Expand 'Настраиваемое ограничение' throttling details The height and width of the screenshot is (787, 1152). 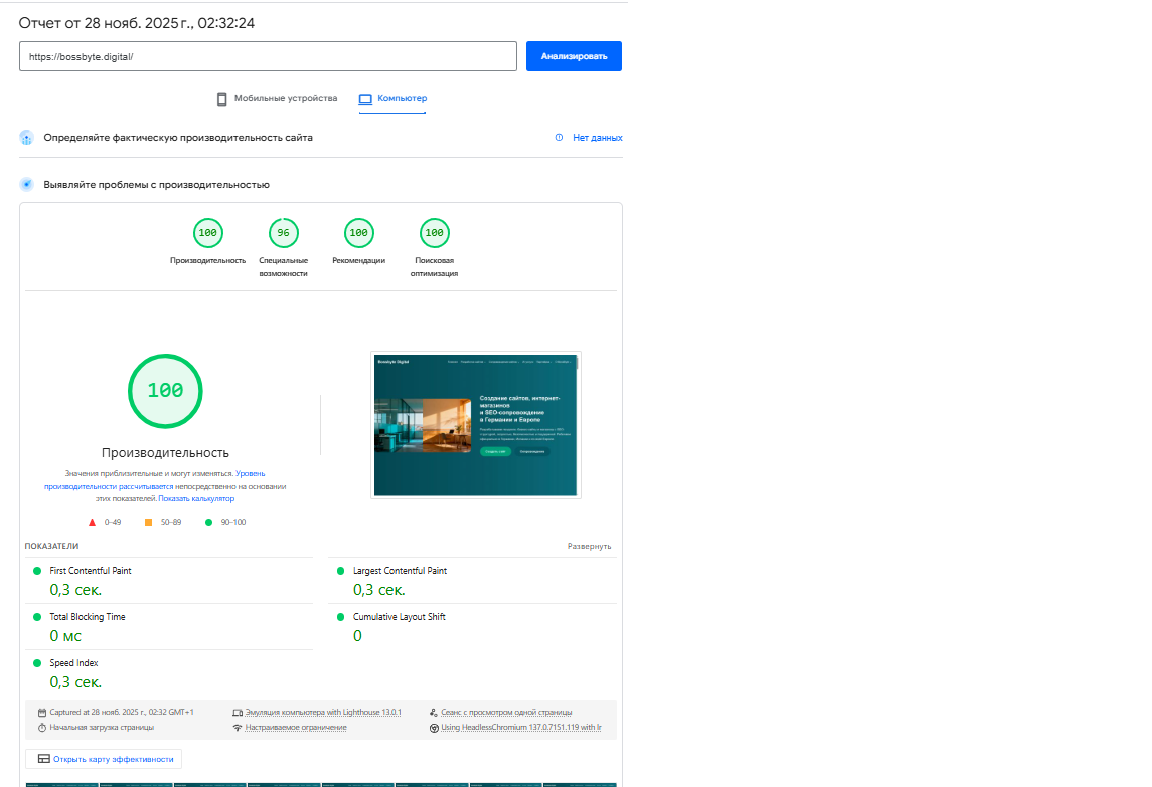[296, 728]
